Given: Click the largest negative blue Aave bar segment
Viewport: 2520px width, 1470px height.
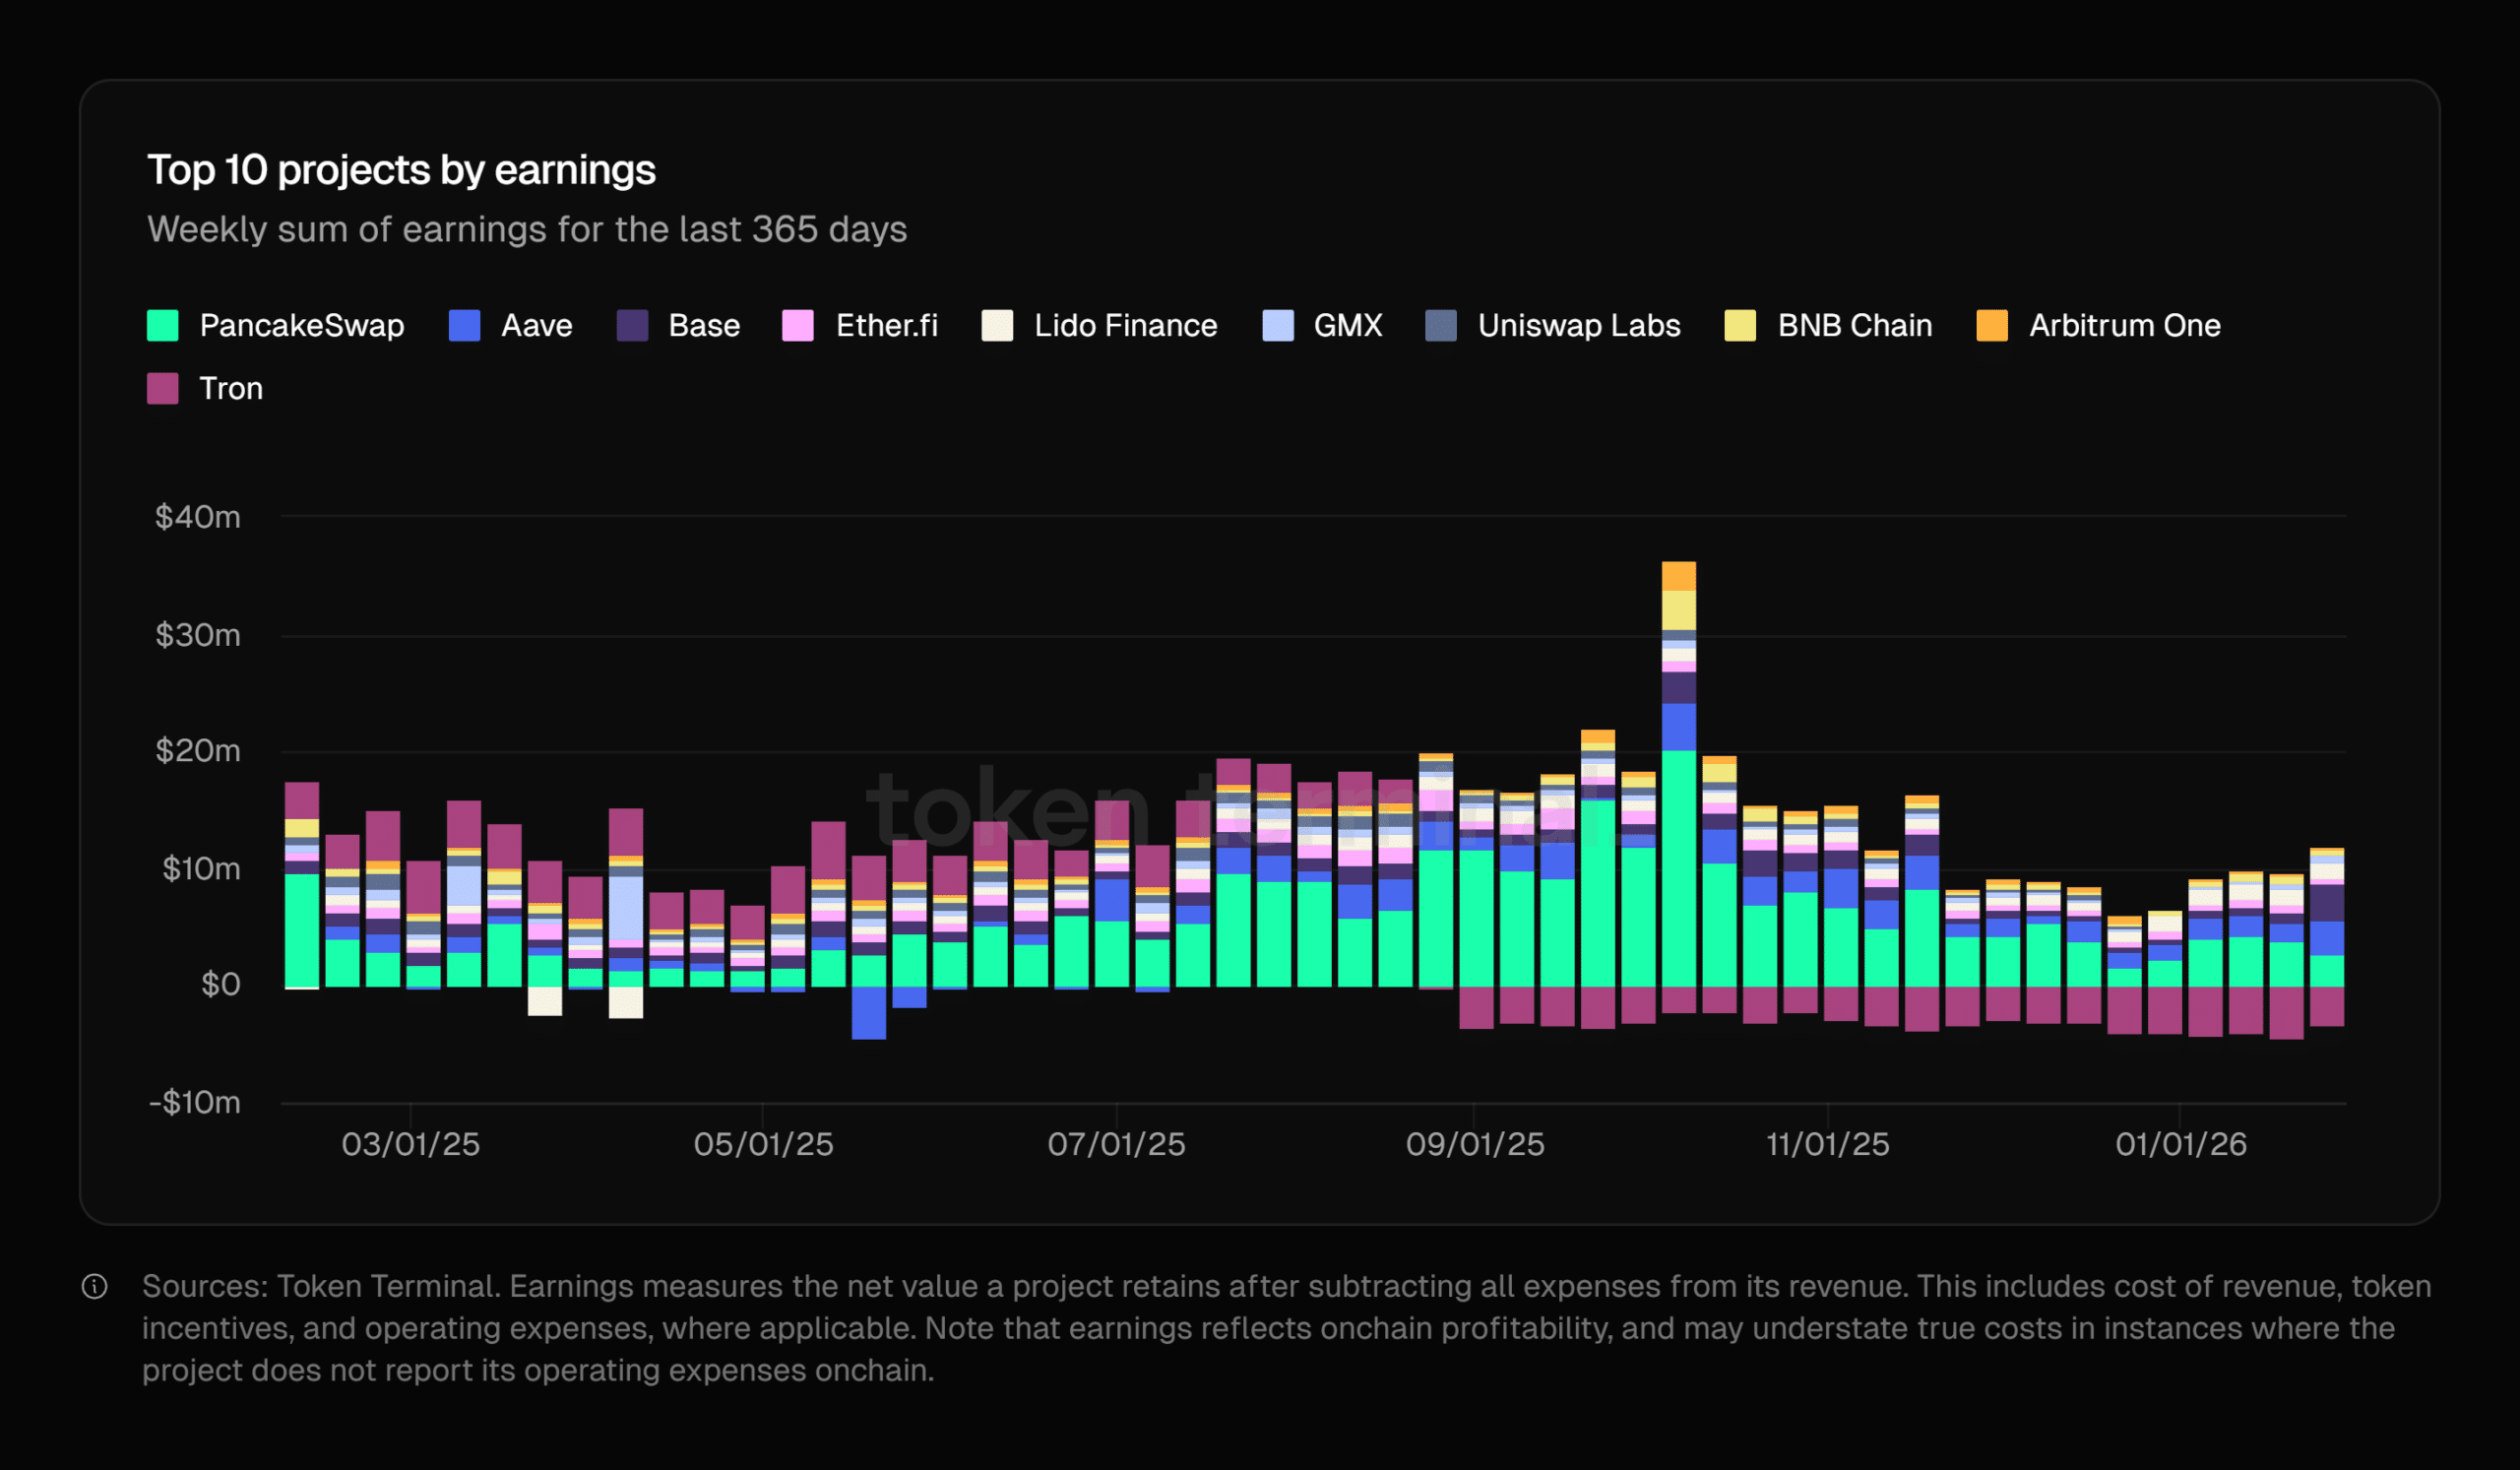Looking at the screenshot, I should [x=869, y=1013].
